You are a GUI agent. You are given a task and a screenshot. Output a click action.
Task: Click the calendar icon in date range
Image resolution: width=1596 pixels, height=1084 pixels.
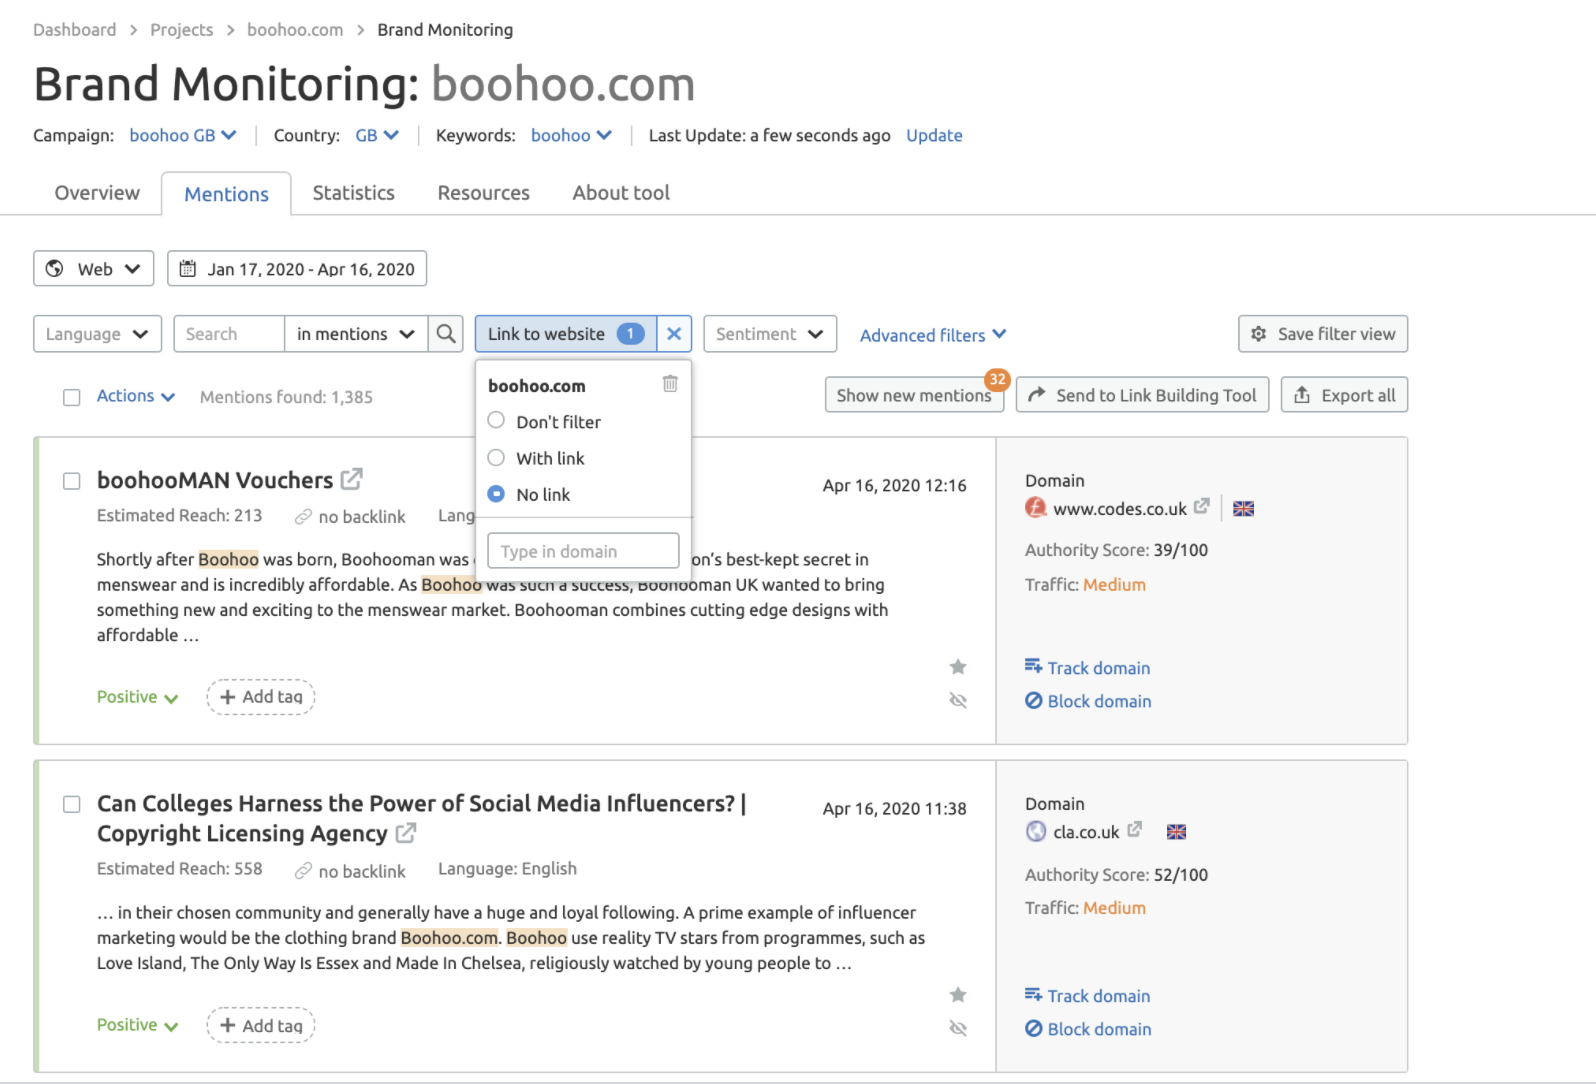[187, 268]
